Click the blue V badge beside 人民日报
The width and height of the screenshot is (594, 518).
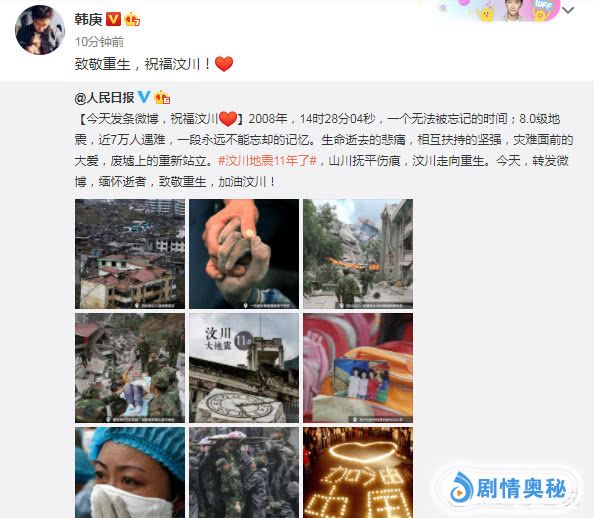pyautogui.click(x=144, y=97)
